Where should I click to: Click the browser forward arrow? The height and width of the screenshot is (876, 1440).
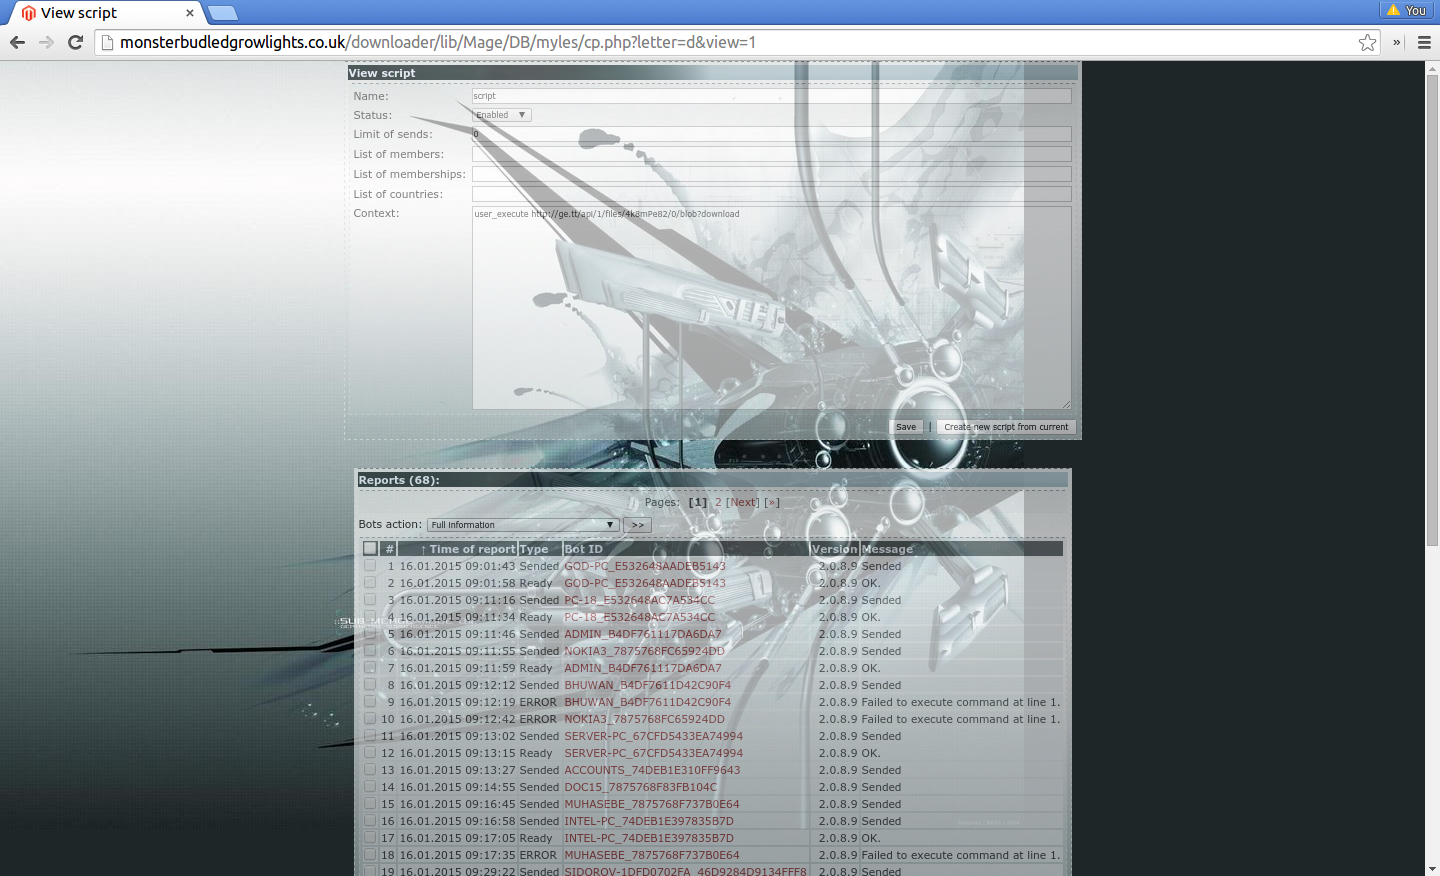[x=46, y=42]
